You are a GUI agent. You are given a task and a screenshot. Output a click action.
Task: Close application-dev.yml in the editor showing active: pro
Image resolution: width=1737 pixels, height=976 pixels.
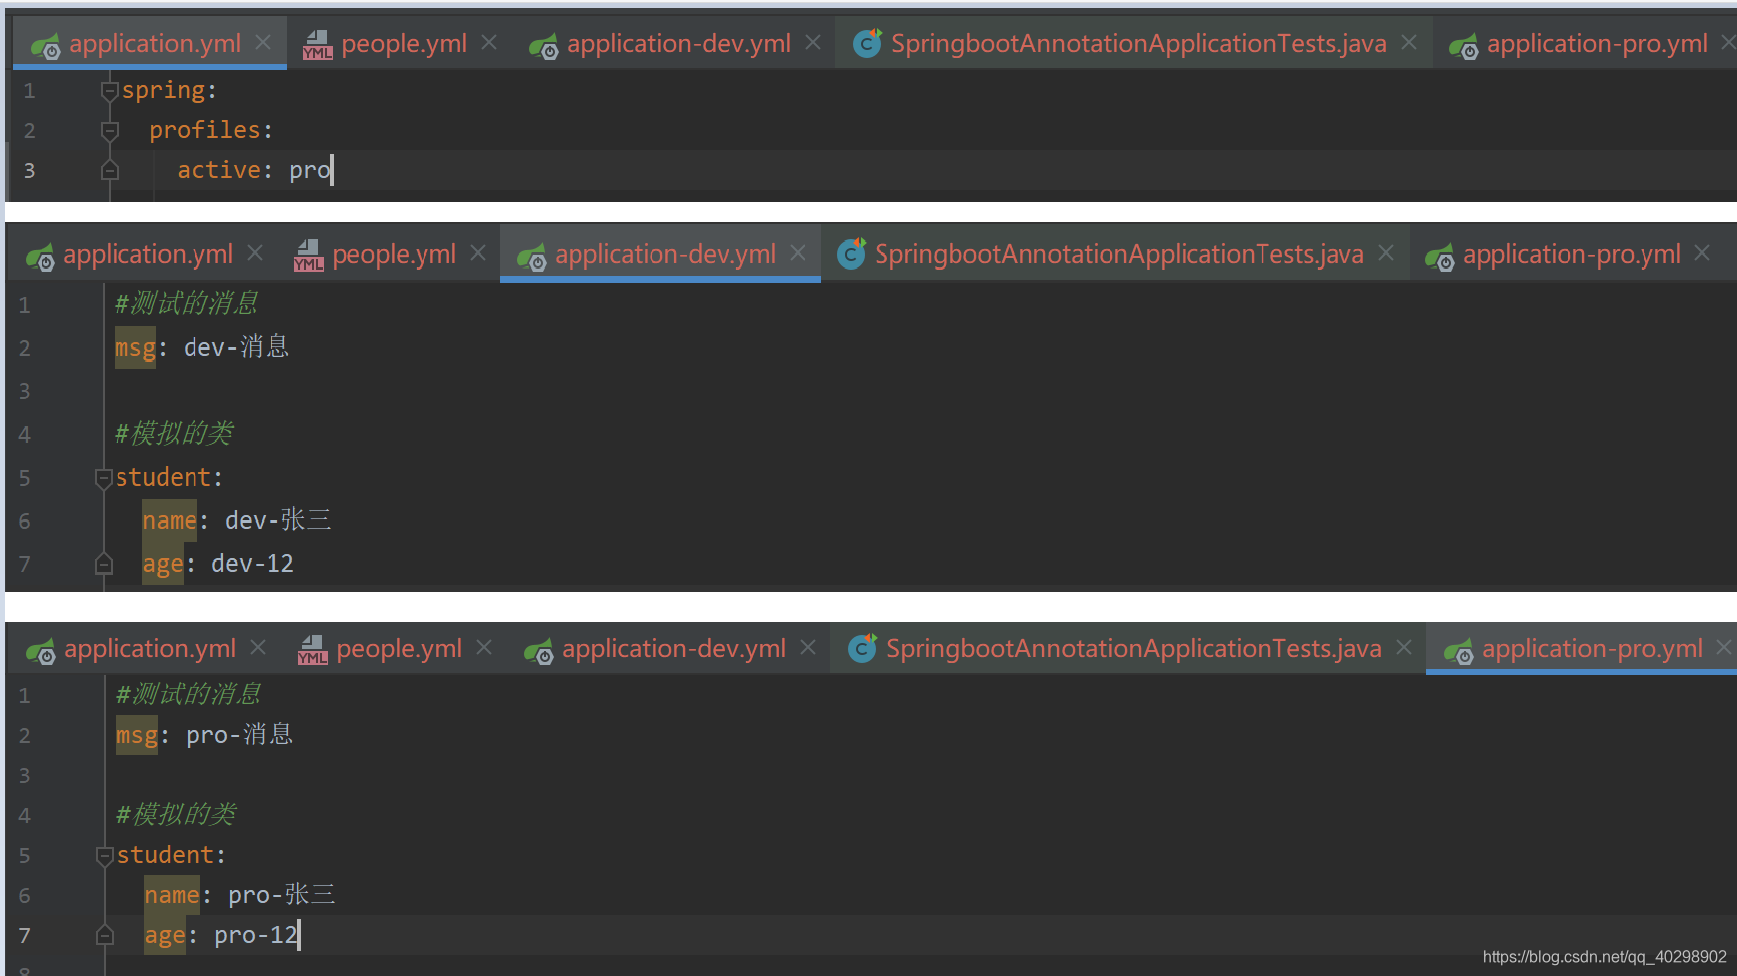point(813,42)
